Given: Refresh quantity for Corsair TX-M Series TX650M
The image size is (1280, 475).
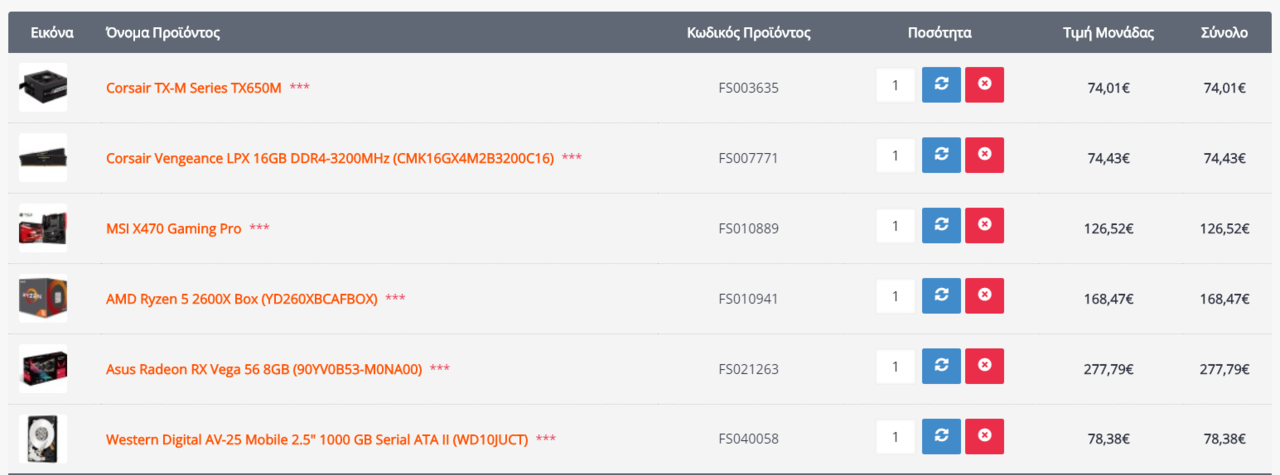Looking at the screenshot, I should (x=941, y=85).
